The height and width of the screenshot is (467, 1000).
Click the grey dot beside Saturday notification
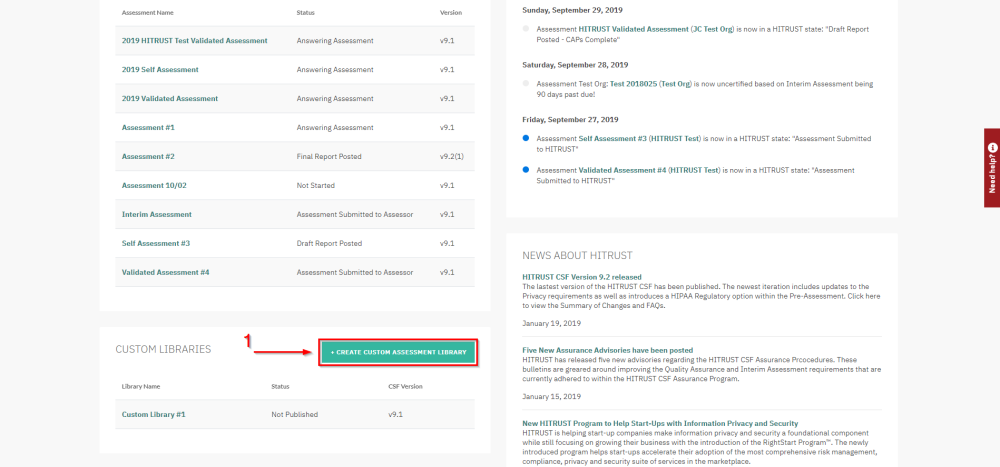(526, 83)
